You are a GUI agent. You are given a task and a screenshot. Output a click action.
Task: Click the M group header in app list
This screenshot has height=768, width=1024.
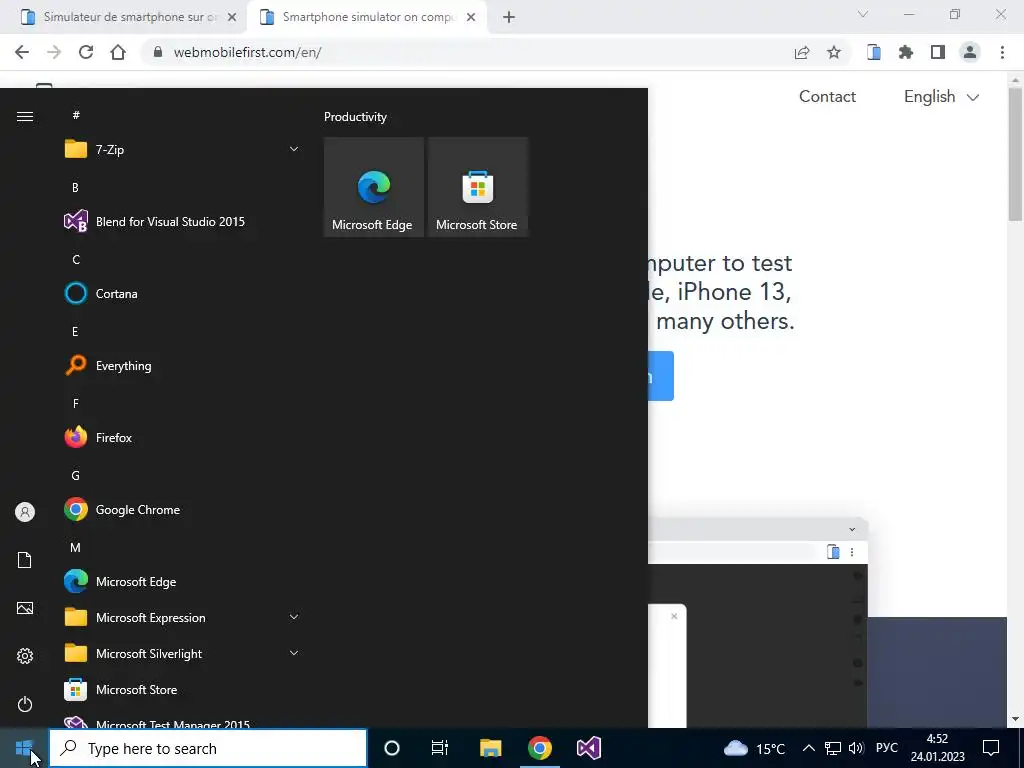(75, 548)
